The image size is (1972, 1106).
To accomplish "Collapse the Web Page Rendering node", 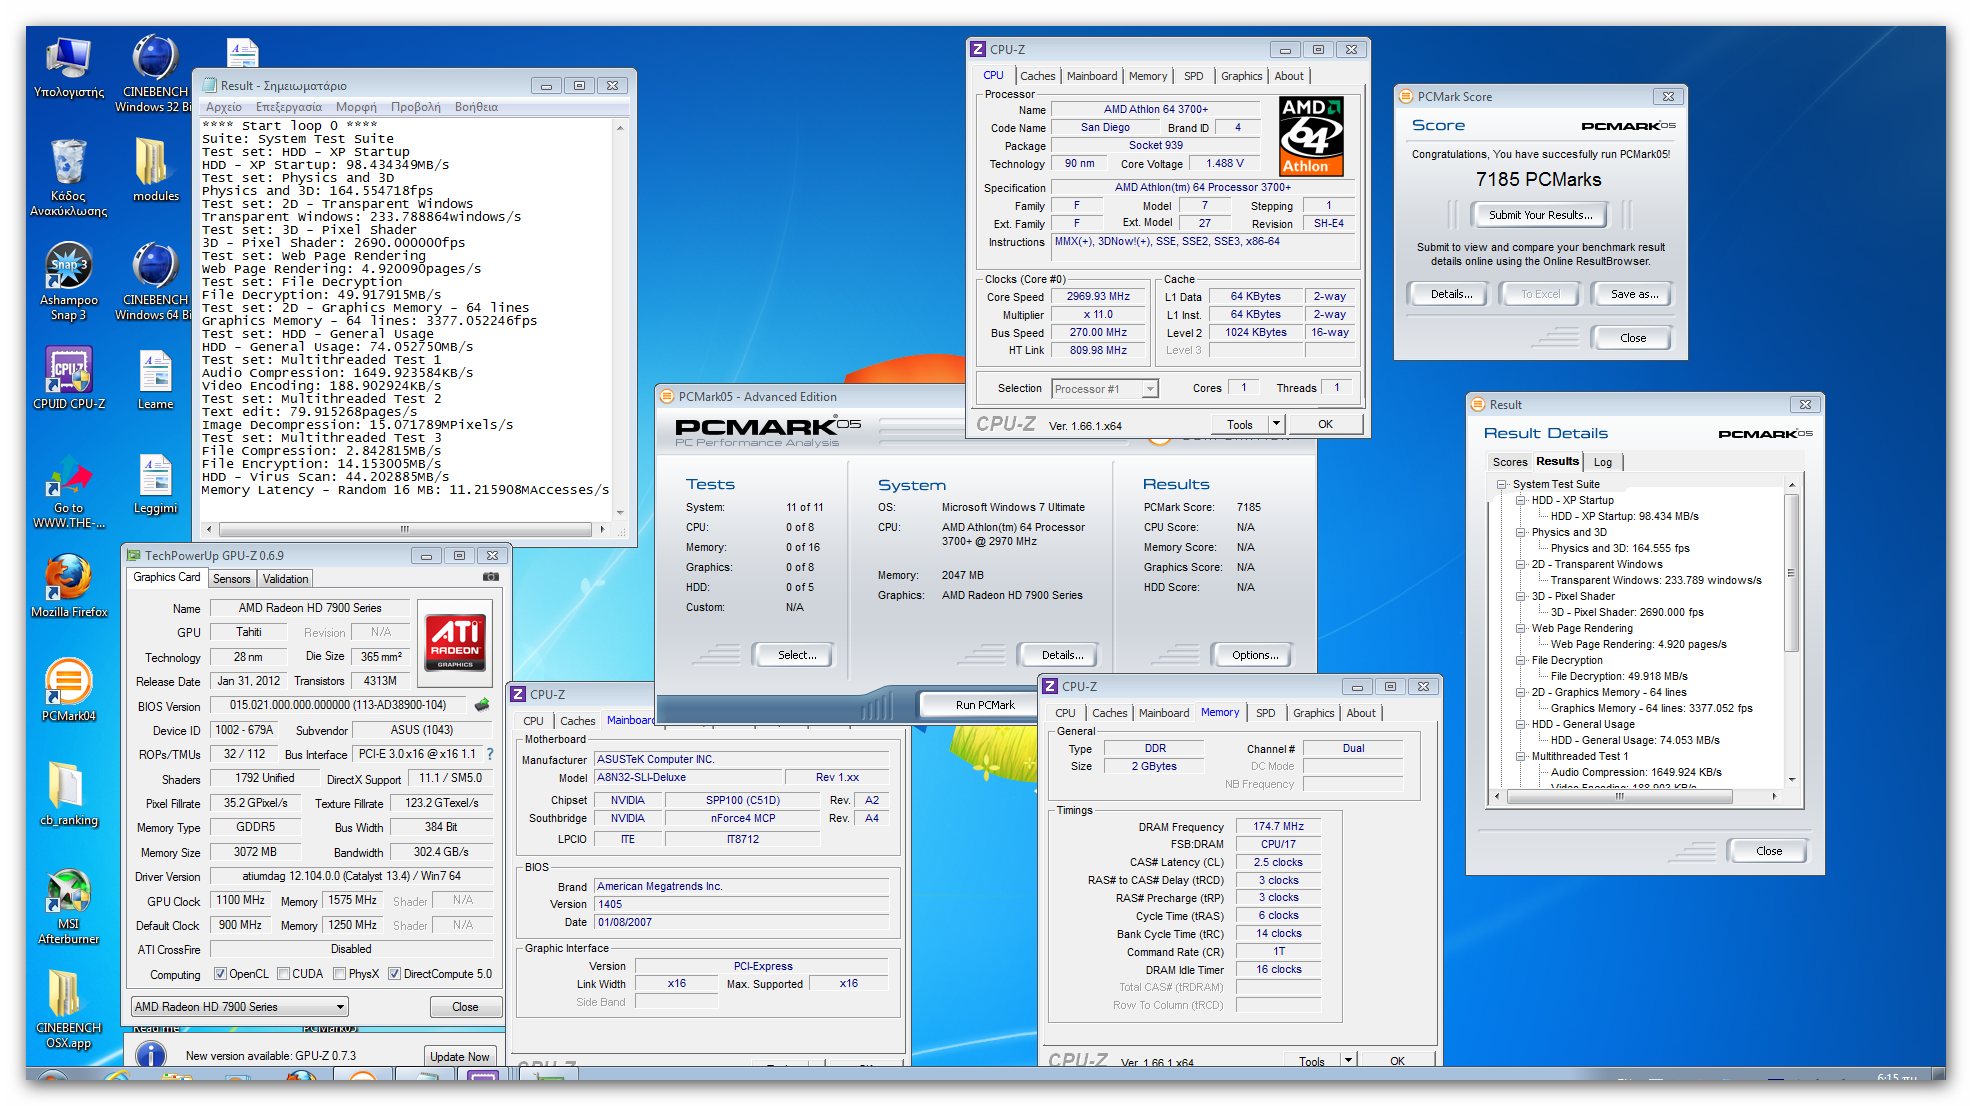I will [1521, 628].
